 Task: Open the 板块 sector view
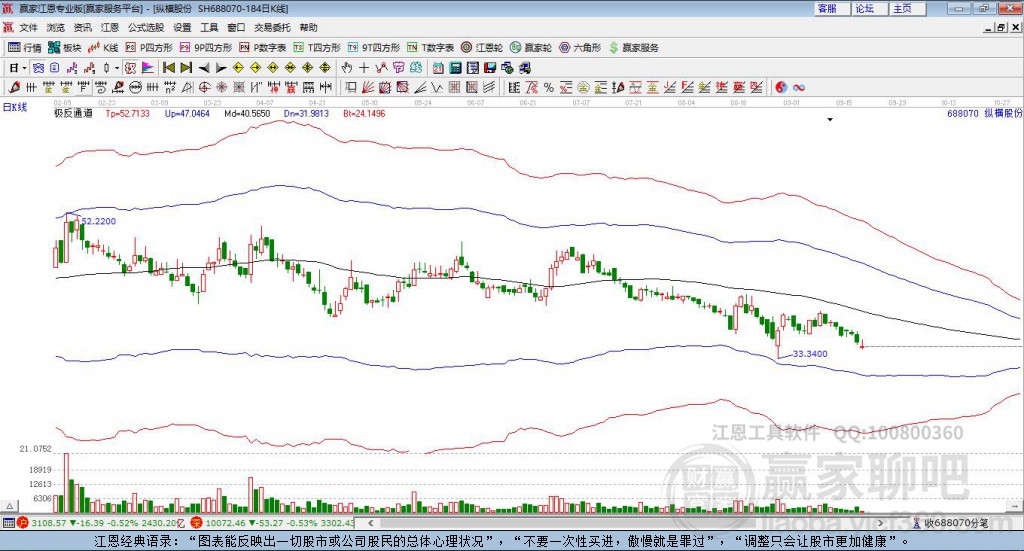pyautogui.click(x=65, y=47)
